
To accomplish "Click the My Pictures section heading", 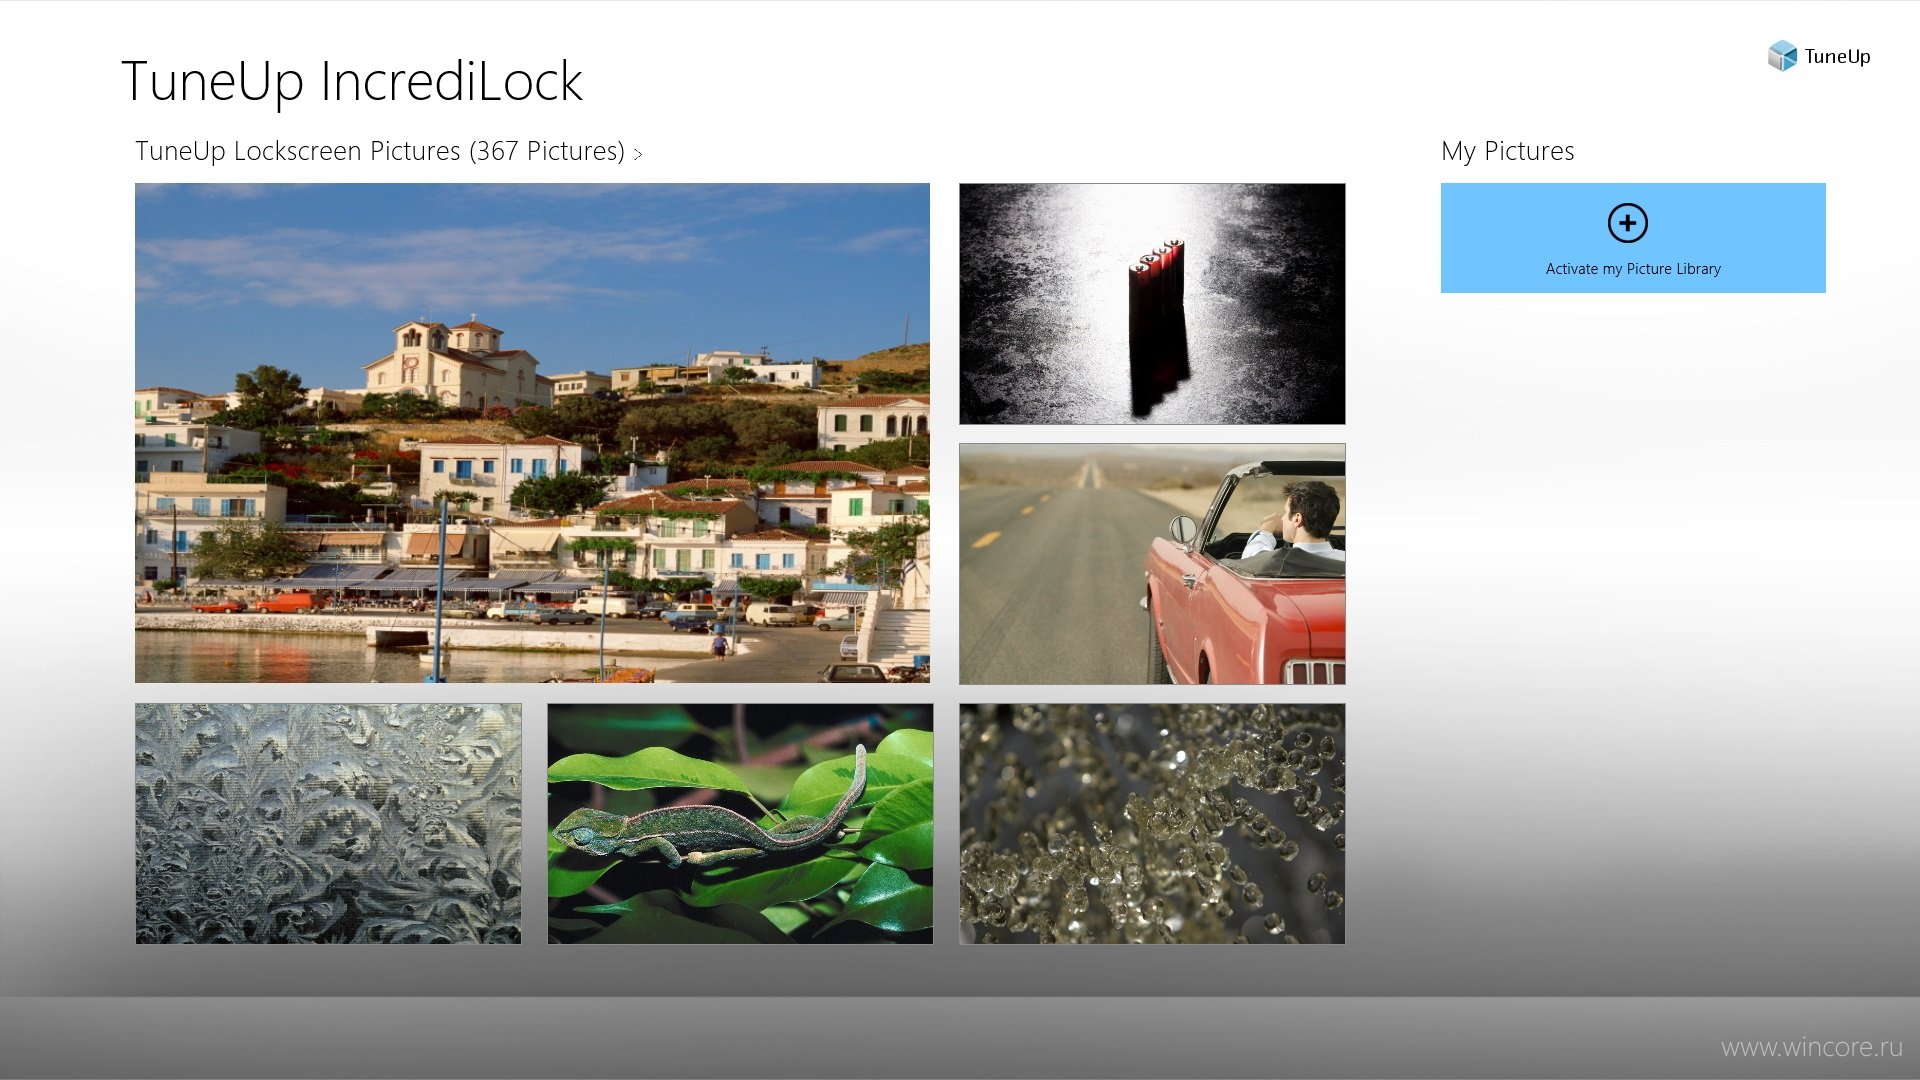I will click(1507, 151).
